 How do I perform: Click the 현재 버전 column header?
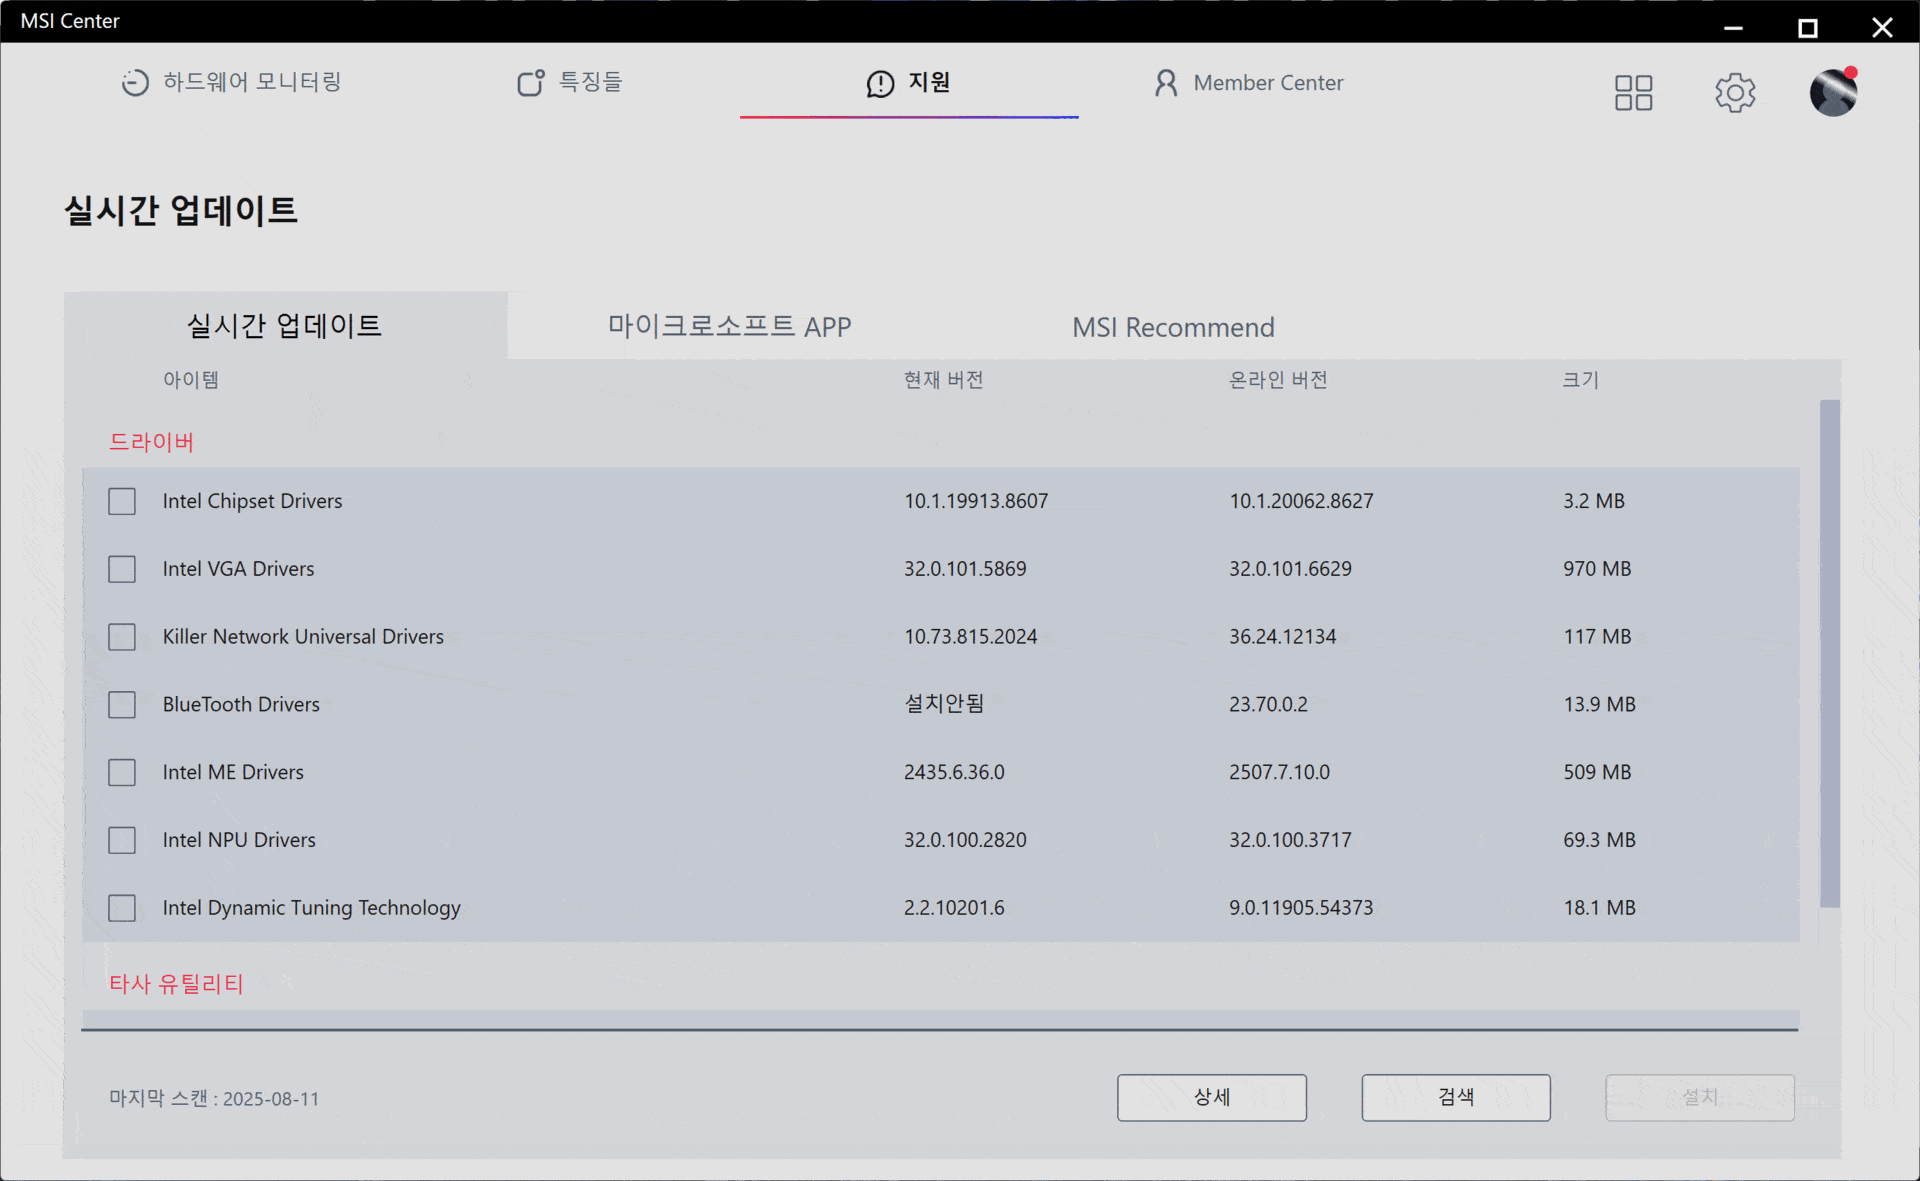[x=944, y=380]
